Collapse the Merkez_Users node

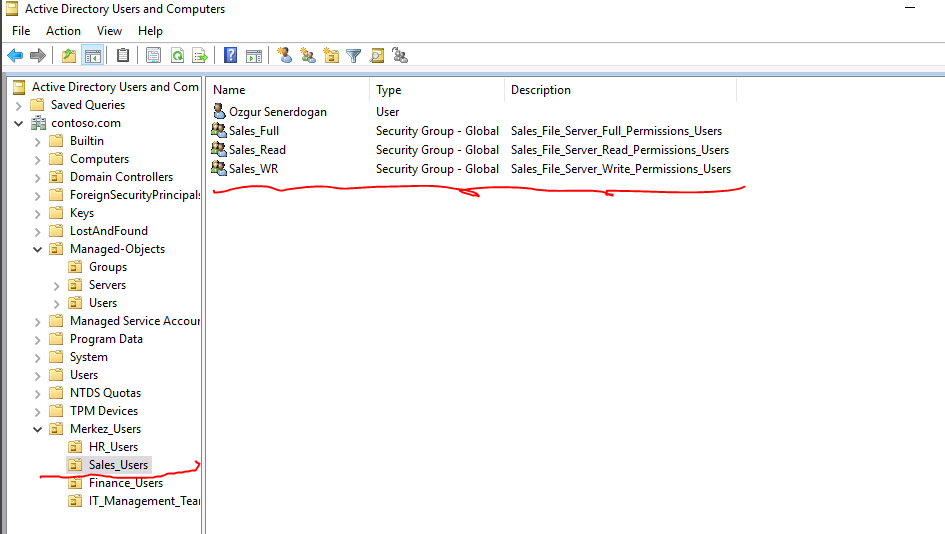pos(37,429)
